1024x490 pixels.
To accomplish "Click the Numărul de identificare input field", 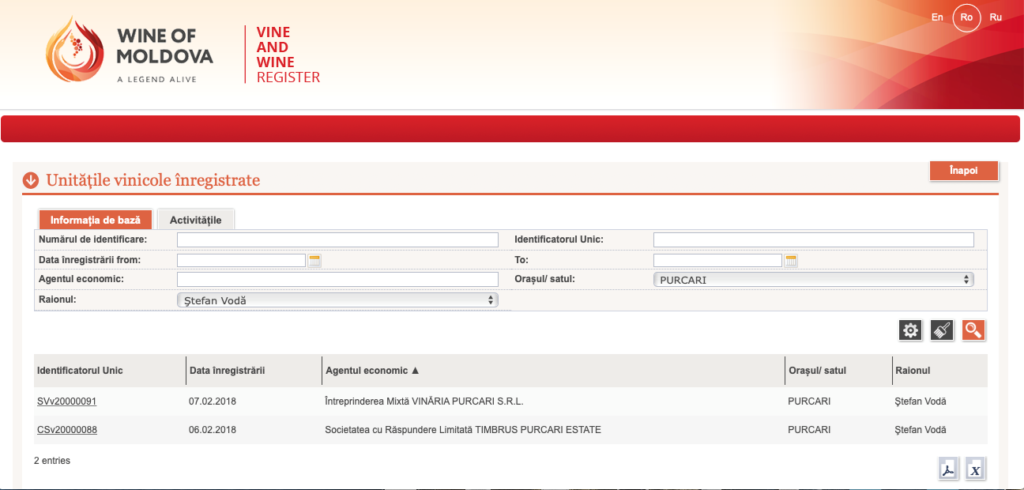I will tap(337, 240).
